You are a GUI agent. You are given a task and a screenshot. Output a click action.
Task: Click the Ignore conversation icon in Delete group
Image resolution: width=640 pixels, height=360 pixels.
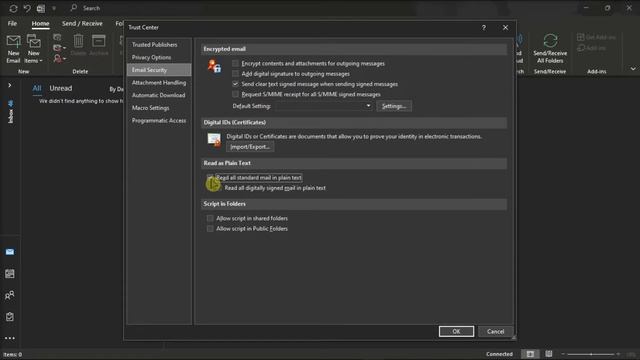point(57,38)
